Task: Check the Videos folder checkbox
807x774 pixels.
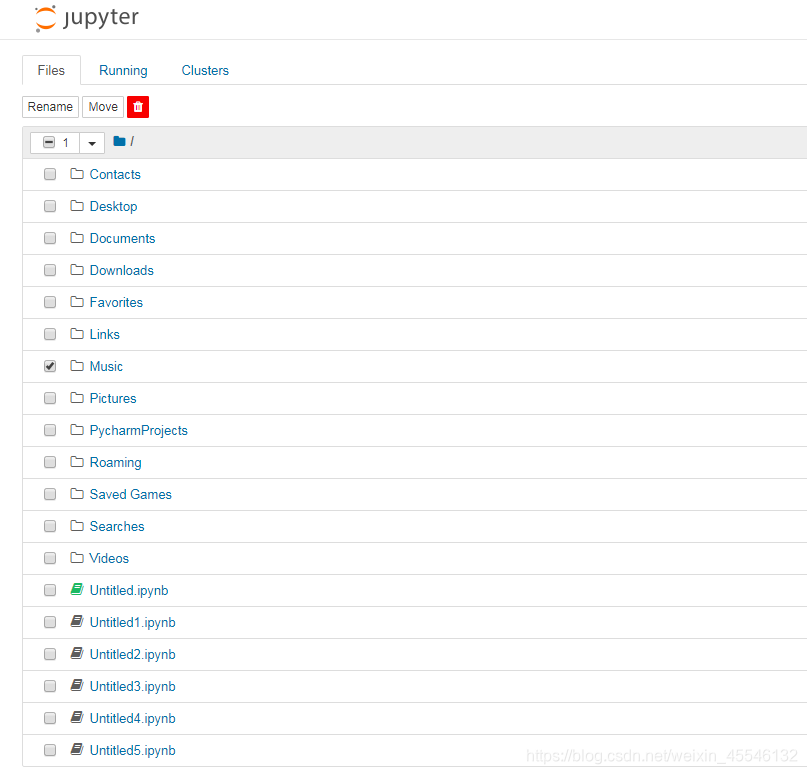Action: [x=50, y=558]
